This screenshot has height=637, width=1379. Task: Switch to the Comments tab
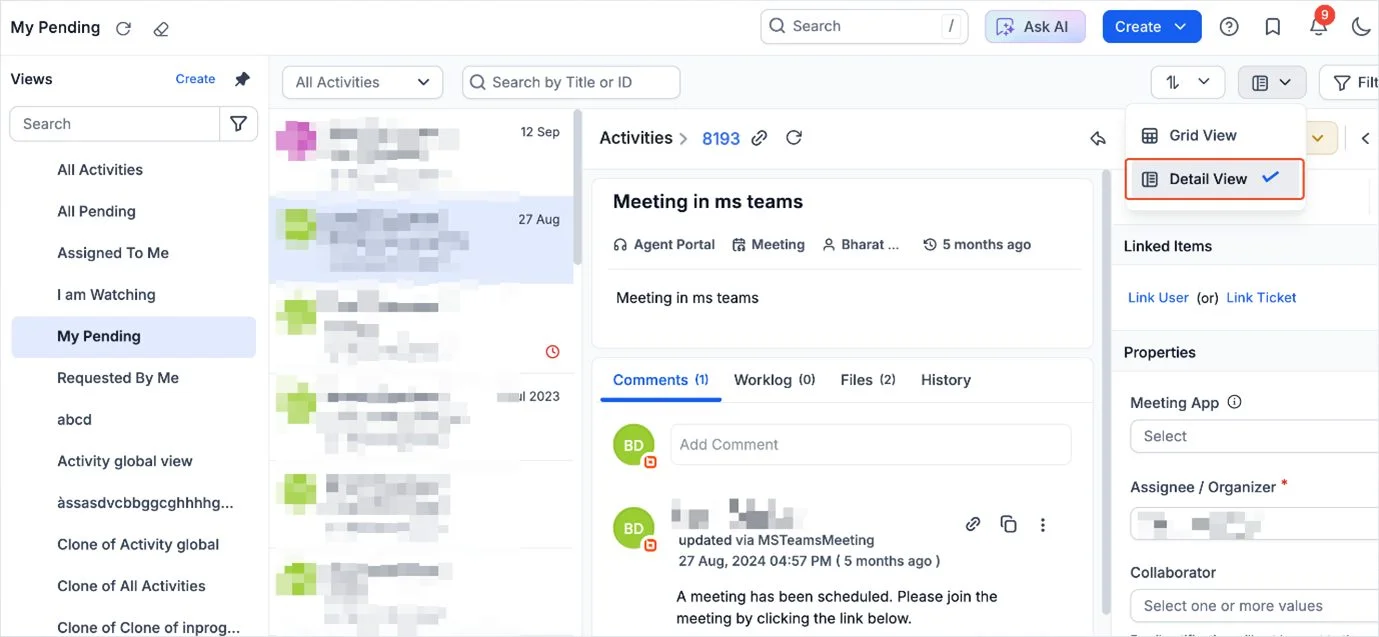tap(660, 380)
